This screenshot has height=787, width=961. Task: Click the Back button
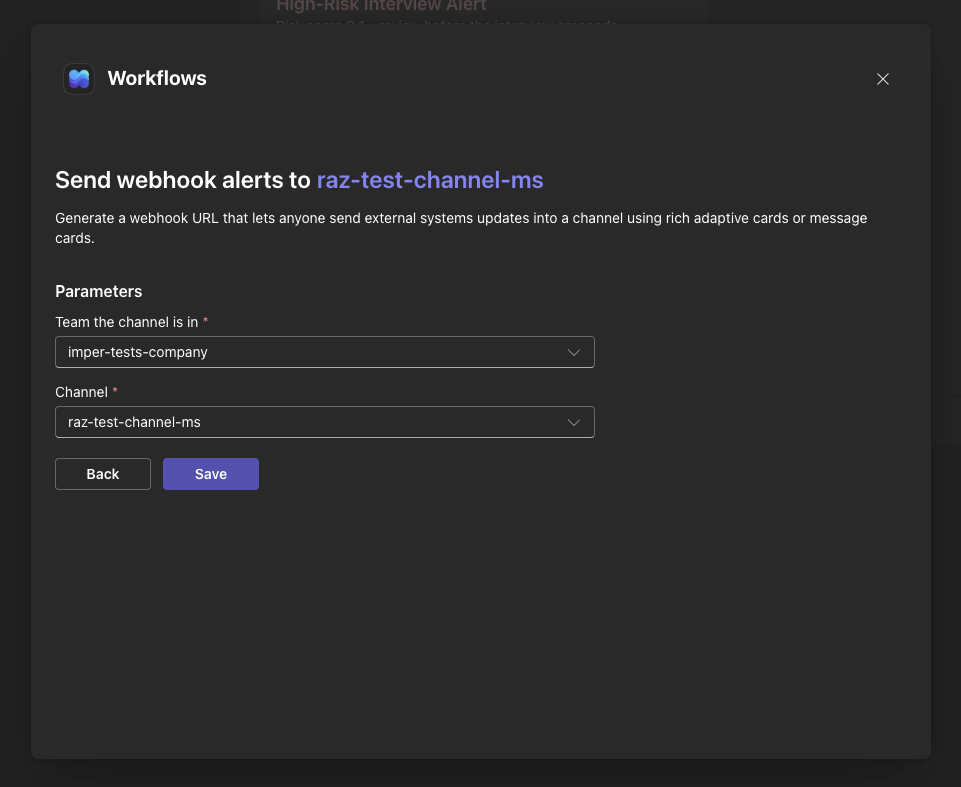[103, 474]
